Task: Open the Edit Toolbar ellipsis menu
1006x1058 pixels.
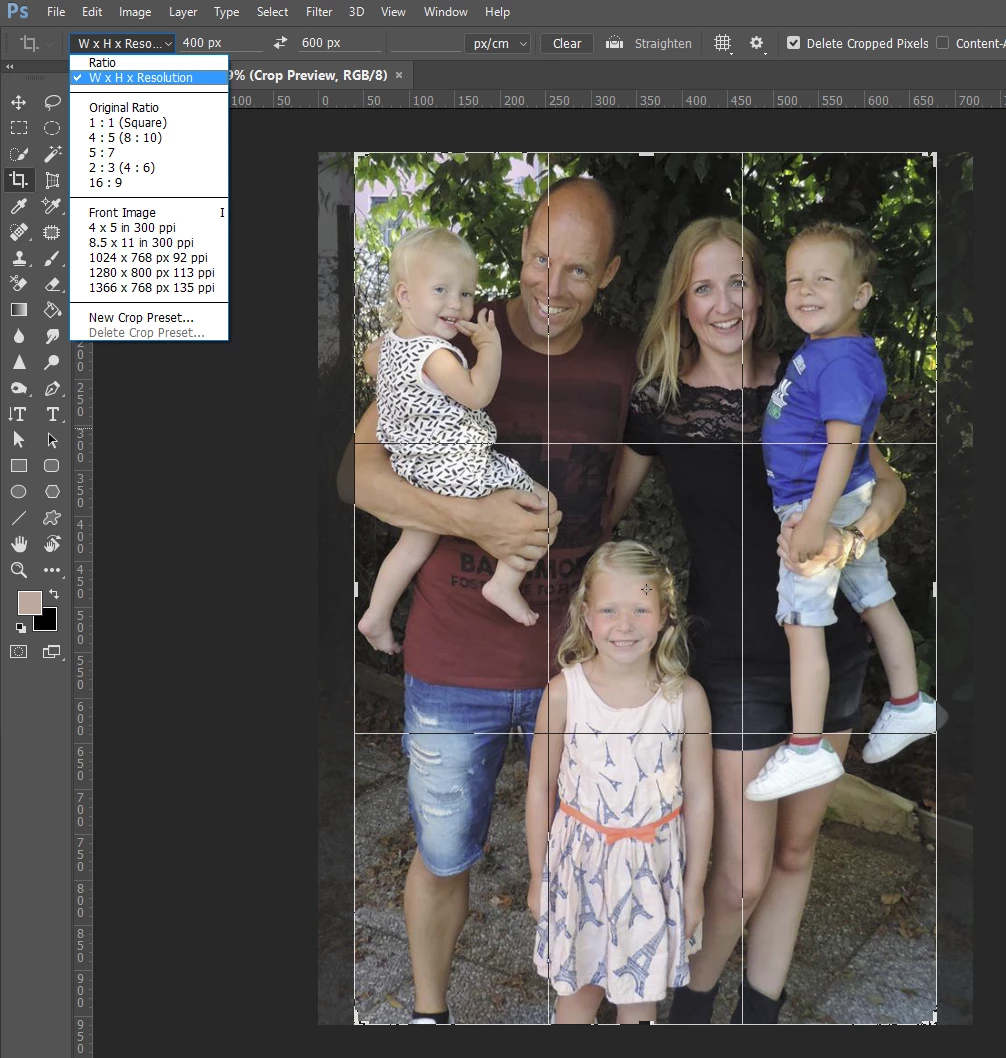Action: tap(52, 570)
